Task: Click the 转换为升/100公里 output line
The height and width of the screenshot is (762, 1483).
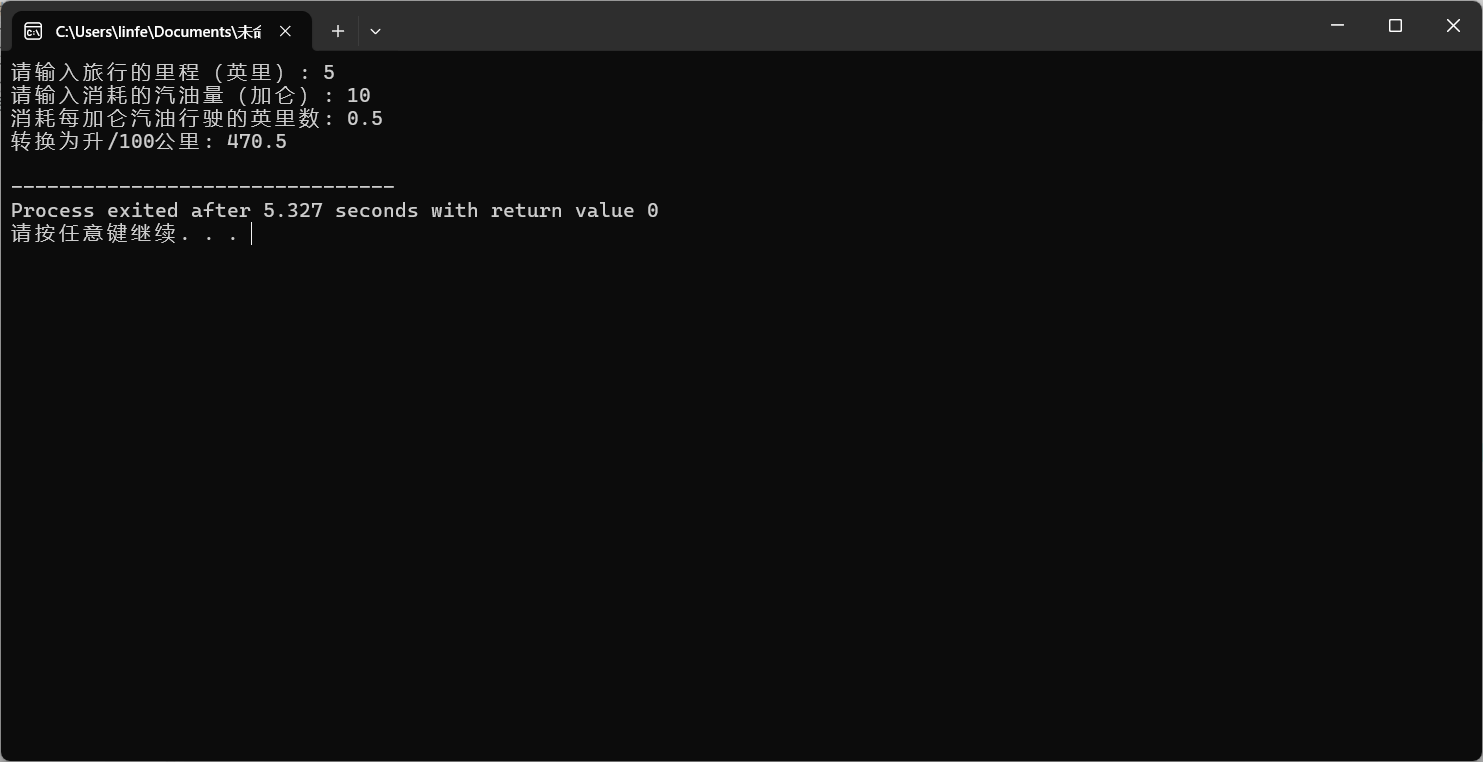Action: 149,141
